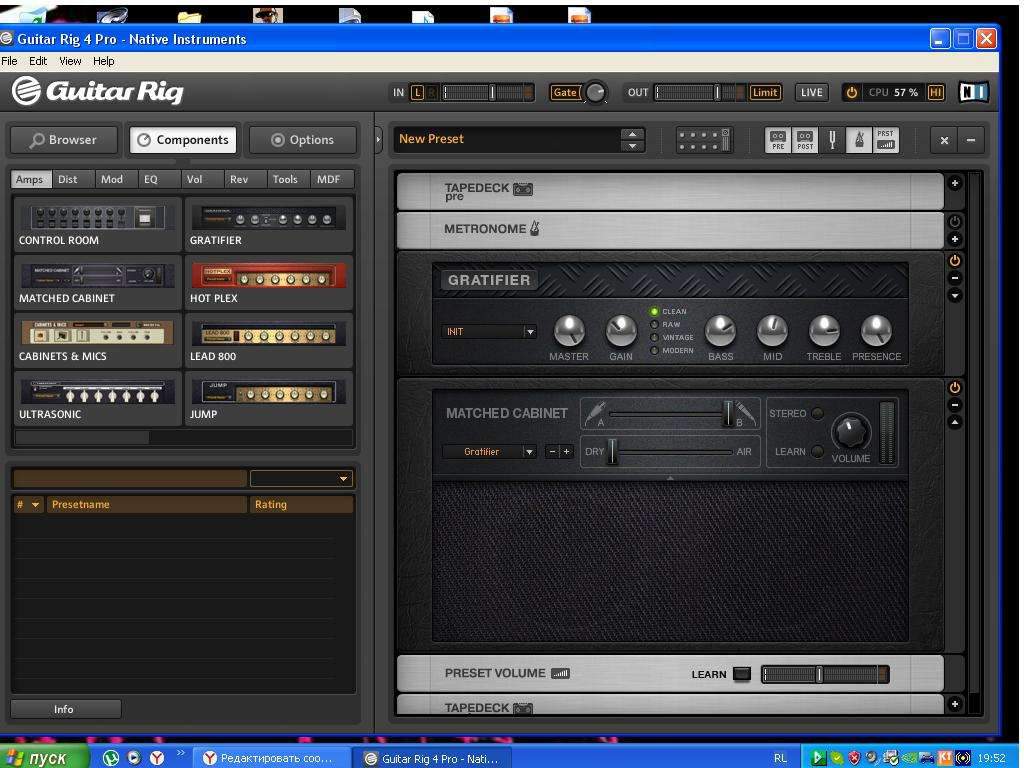Enable the Stereo option on Matched Cabinet
Screen dimensions: 1024x768
(x=817, y=414)
